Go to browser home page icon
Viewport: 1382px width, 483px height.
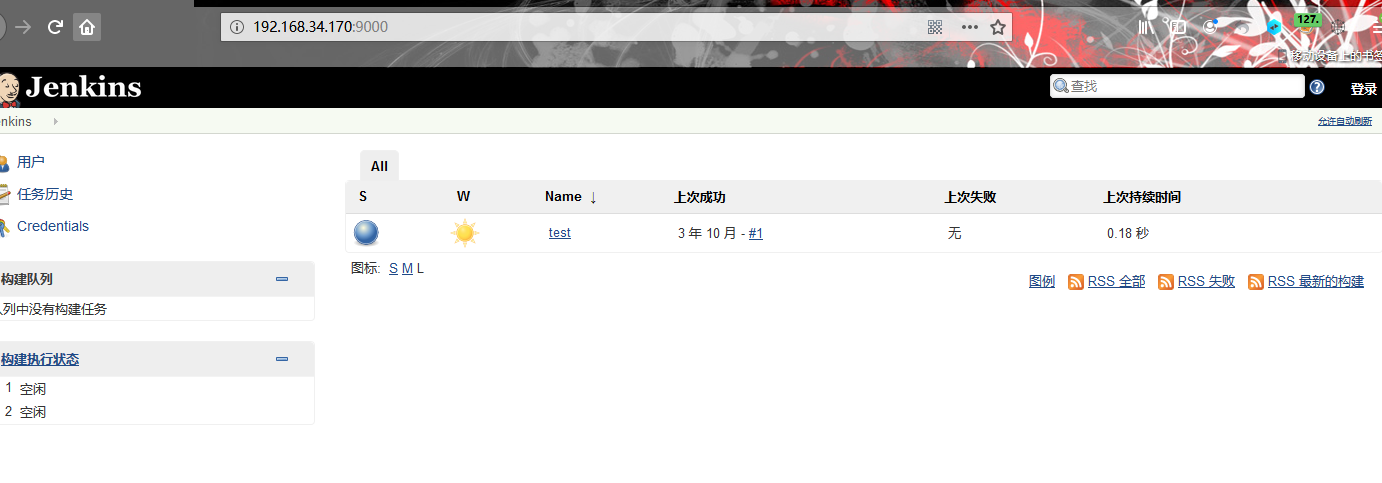87,27
